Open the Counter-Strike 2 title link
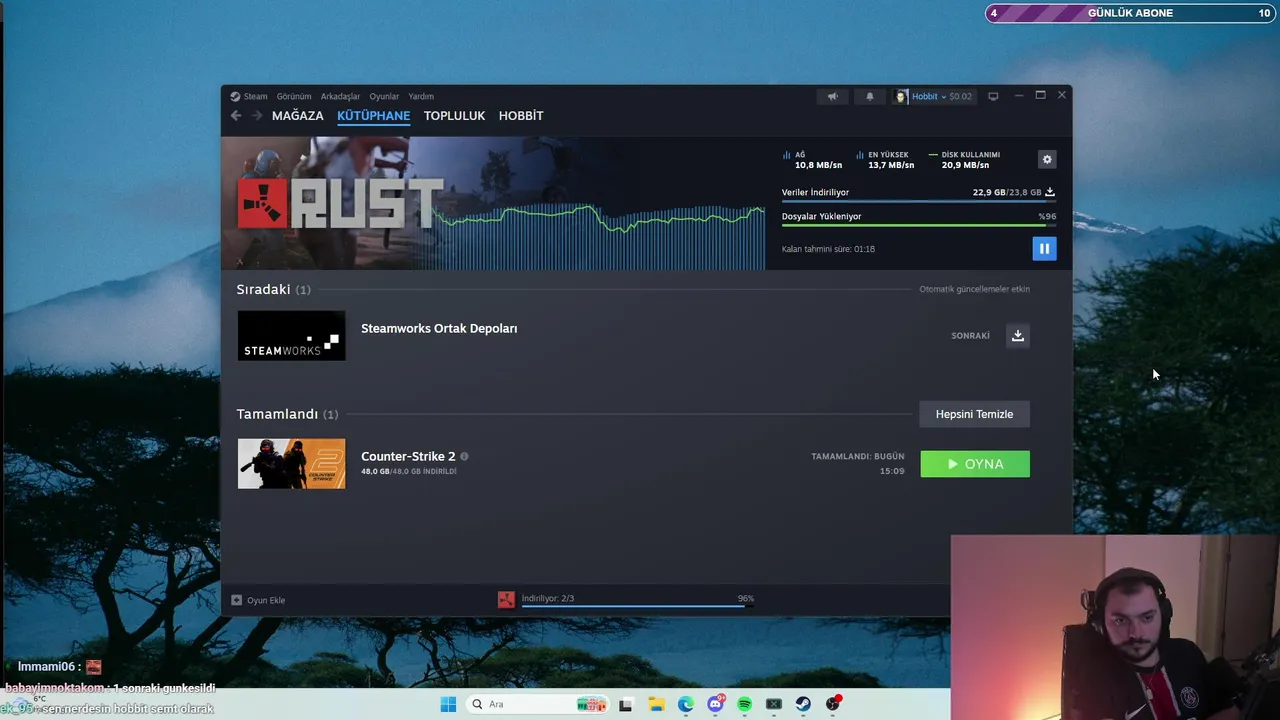1280x720 pixels. pyautogui.click(x=408, y=456)
